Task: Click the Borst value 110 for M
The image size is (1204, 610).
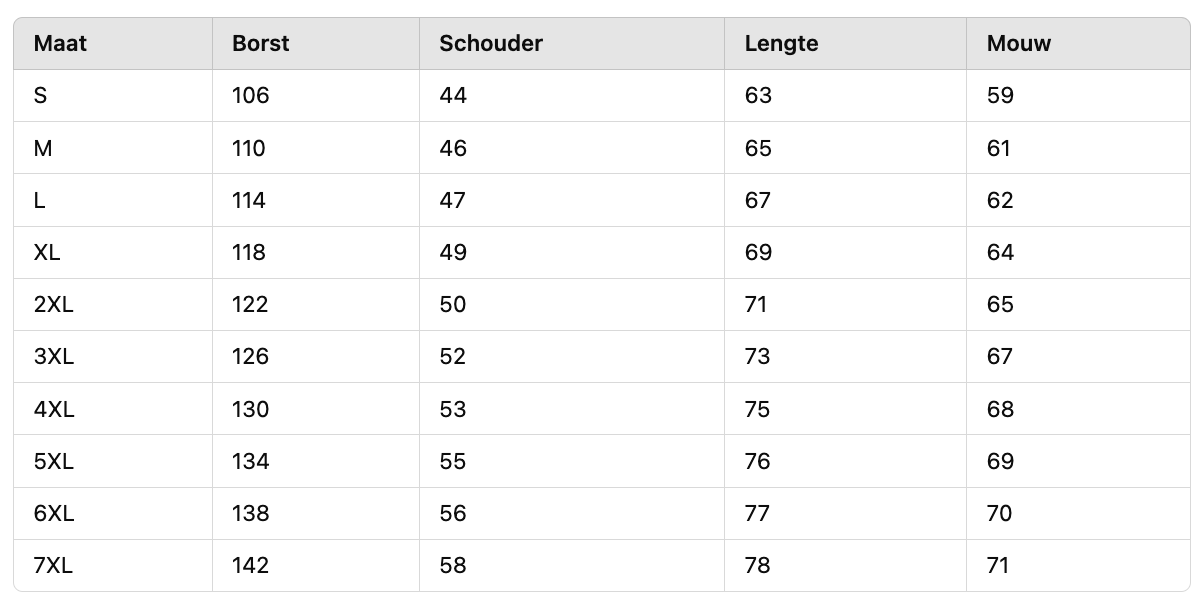Action: [x=249, y=149]
